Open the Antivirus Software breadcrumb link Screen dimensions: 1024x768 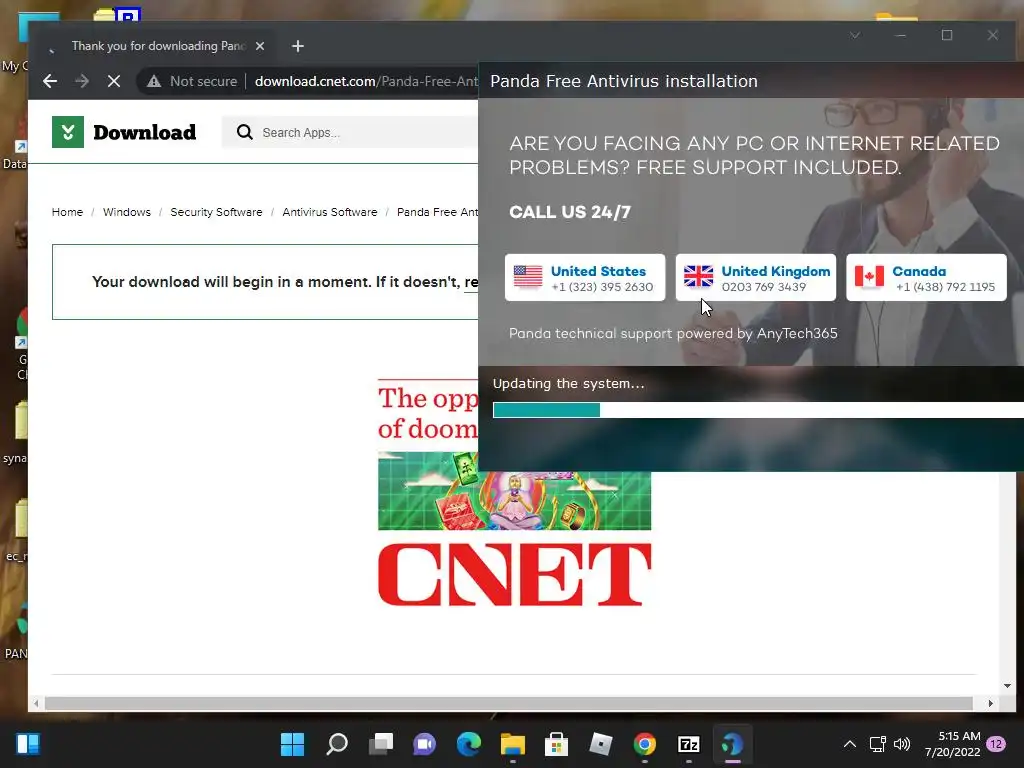pyautogui.click(x=330, y=212)
